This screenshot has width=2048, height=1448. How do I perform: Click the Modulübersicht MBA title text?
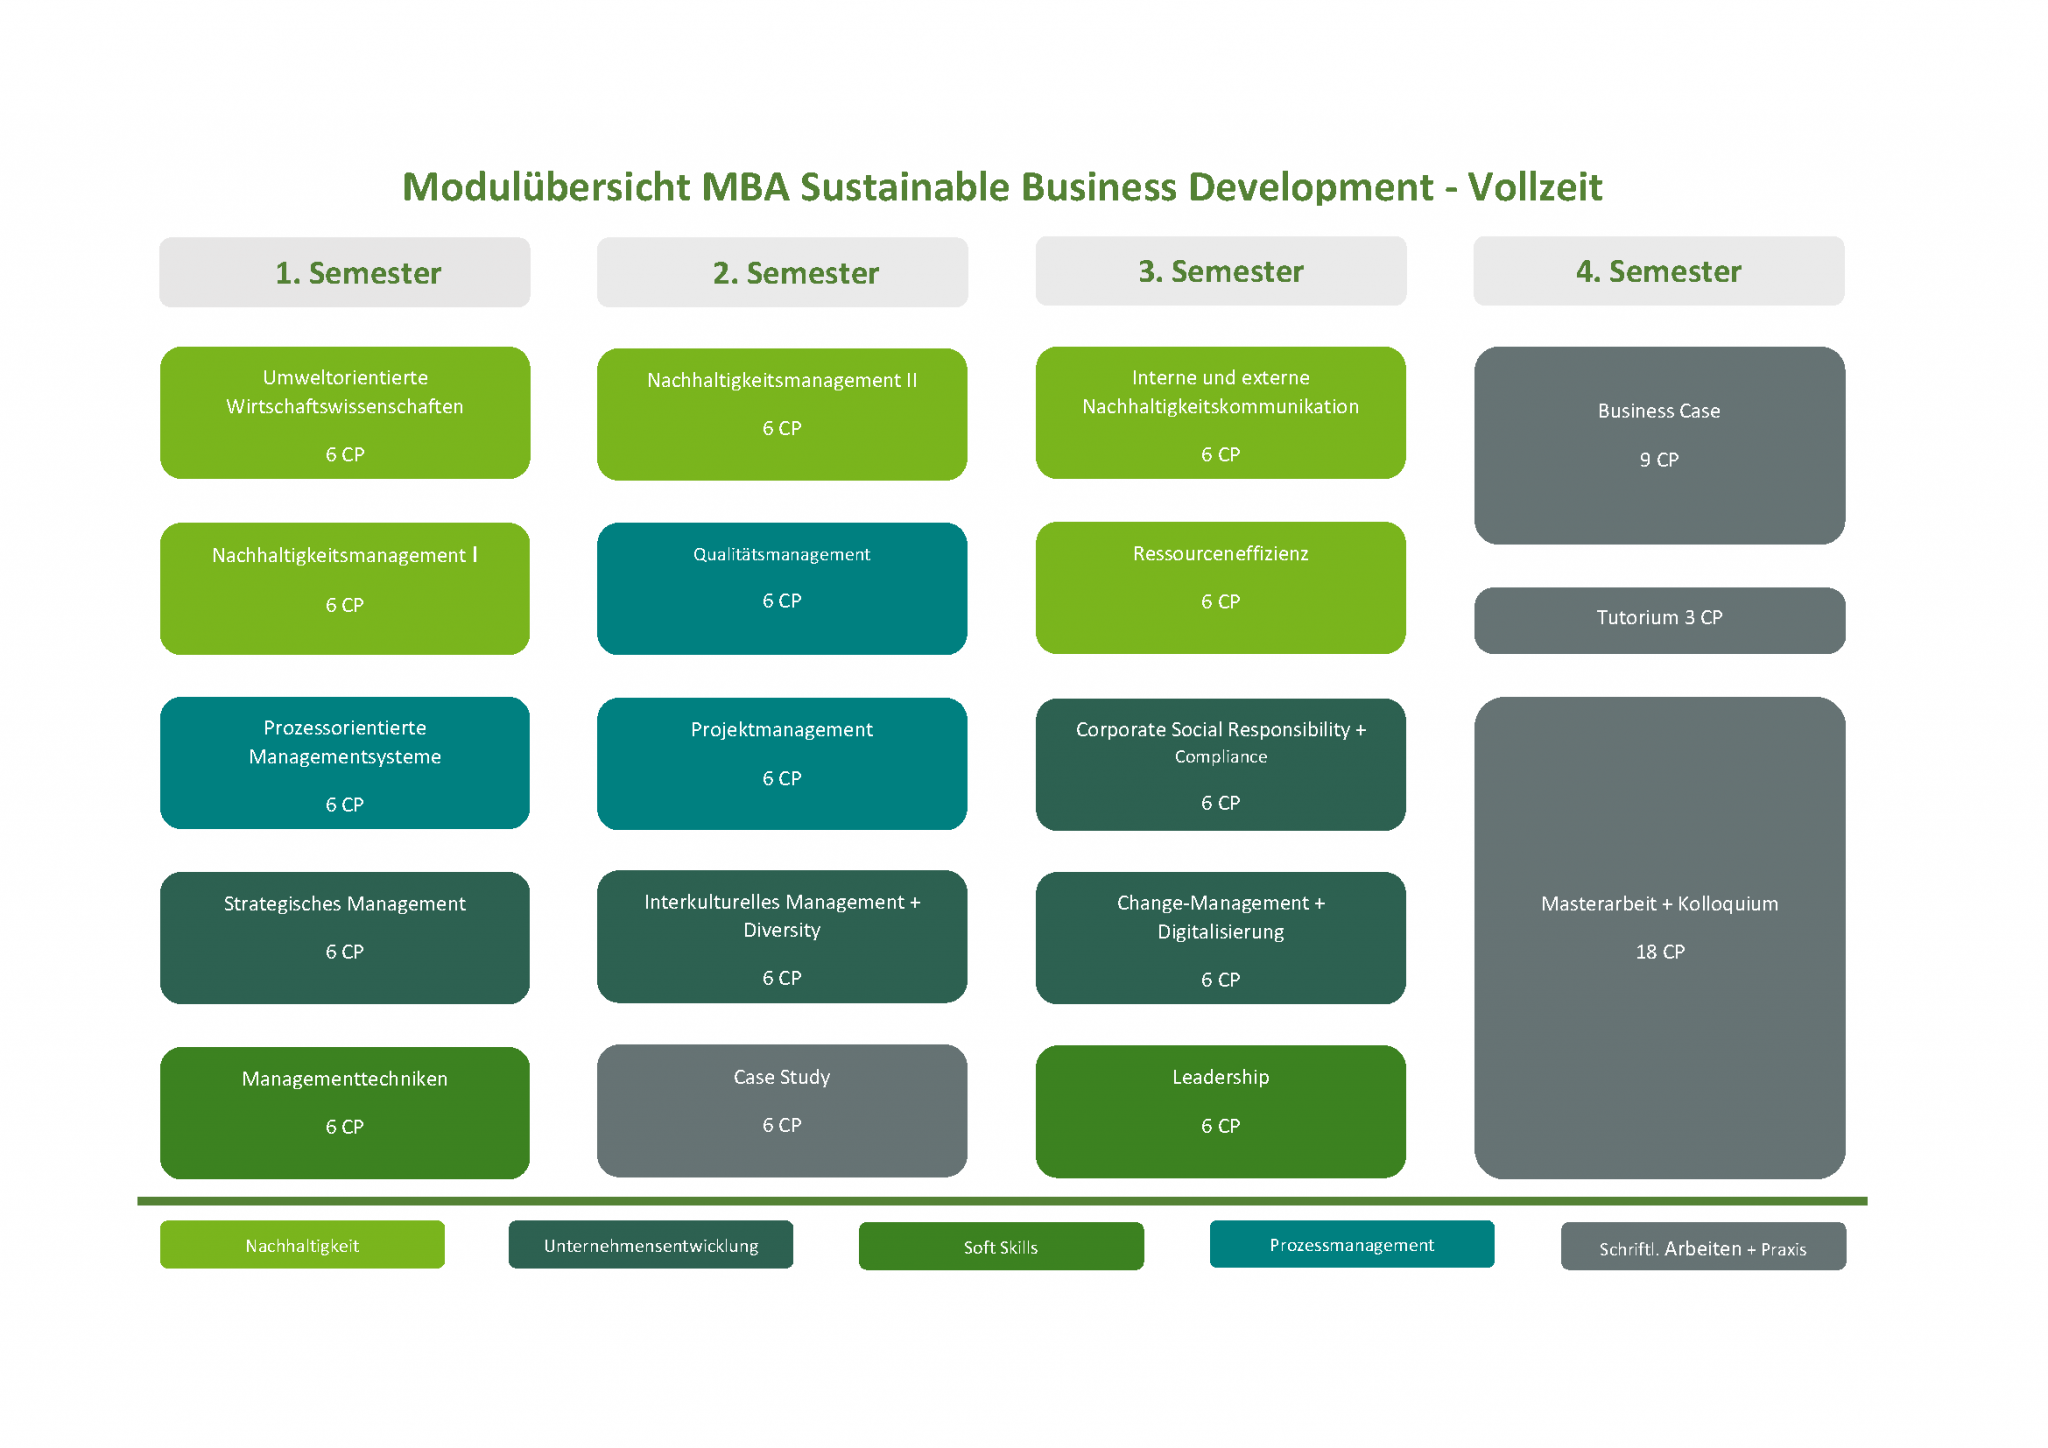pos(1003,188)
